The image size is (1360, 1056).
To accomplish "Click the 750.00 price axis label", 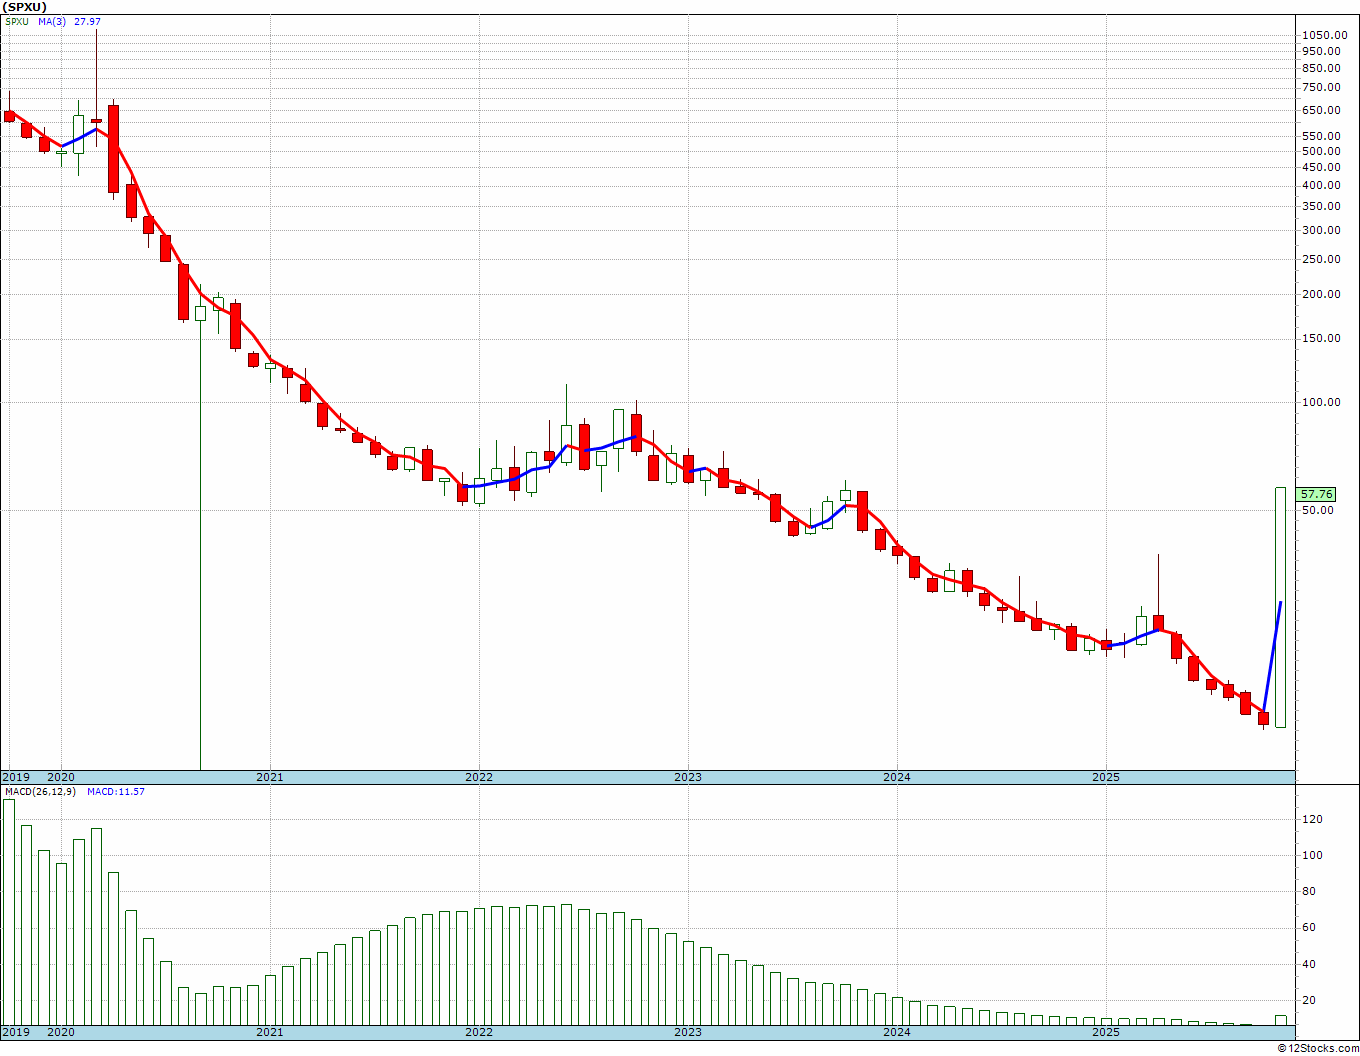I will (x=1321, y=88).
